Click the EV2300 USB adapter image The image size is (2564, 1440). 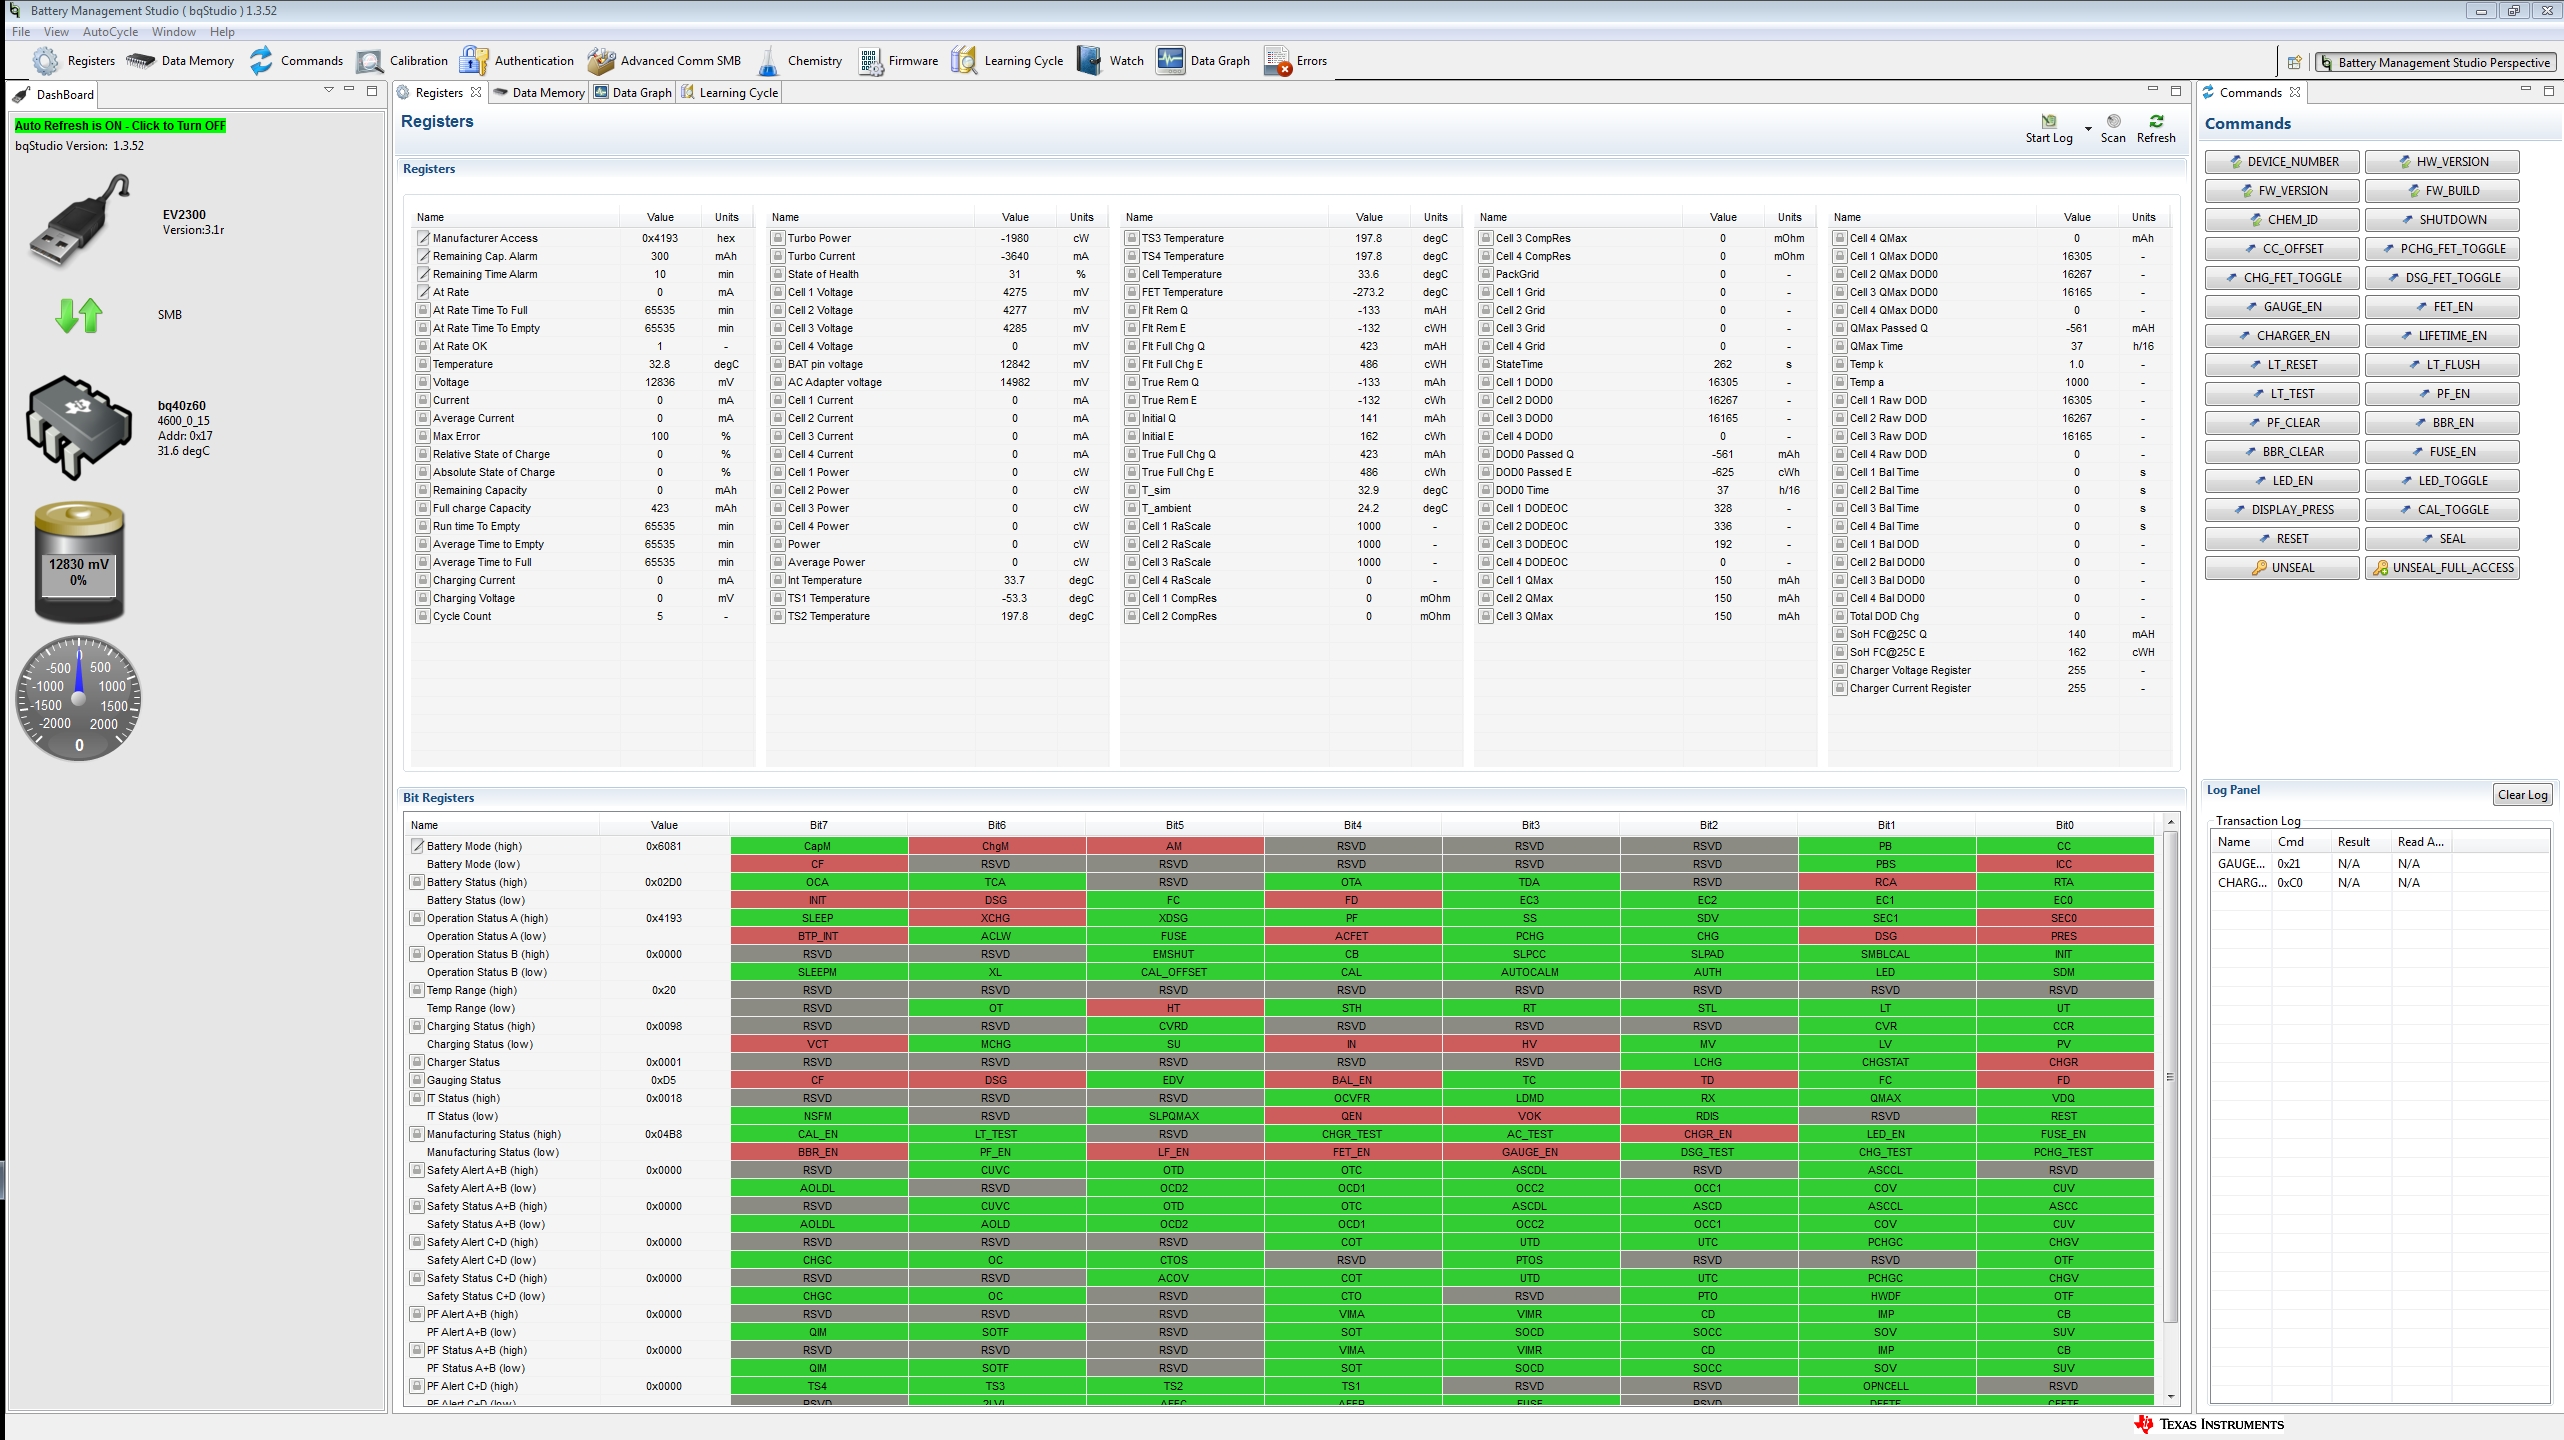80,220
